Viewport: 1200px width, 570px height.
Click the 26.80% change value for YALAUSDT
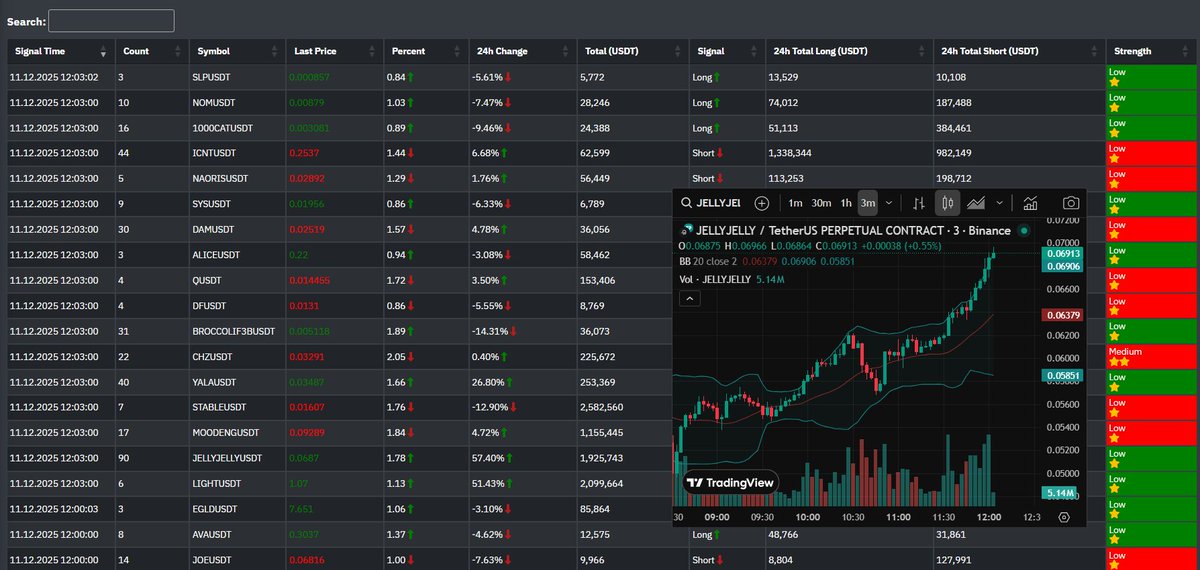point(488,381)
